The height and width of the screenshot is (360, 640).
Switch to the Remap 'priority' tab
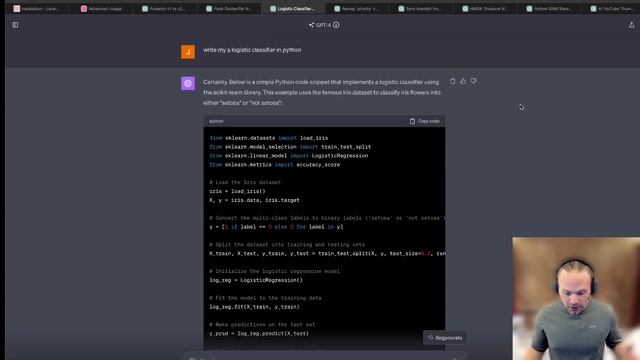point(357,9)
